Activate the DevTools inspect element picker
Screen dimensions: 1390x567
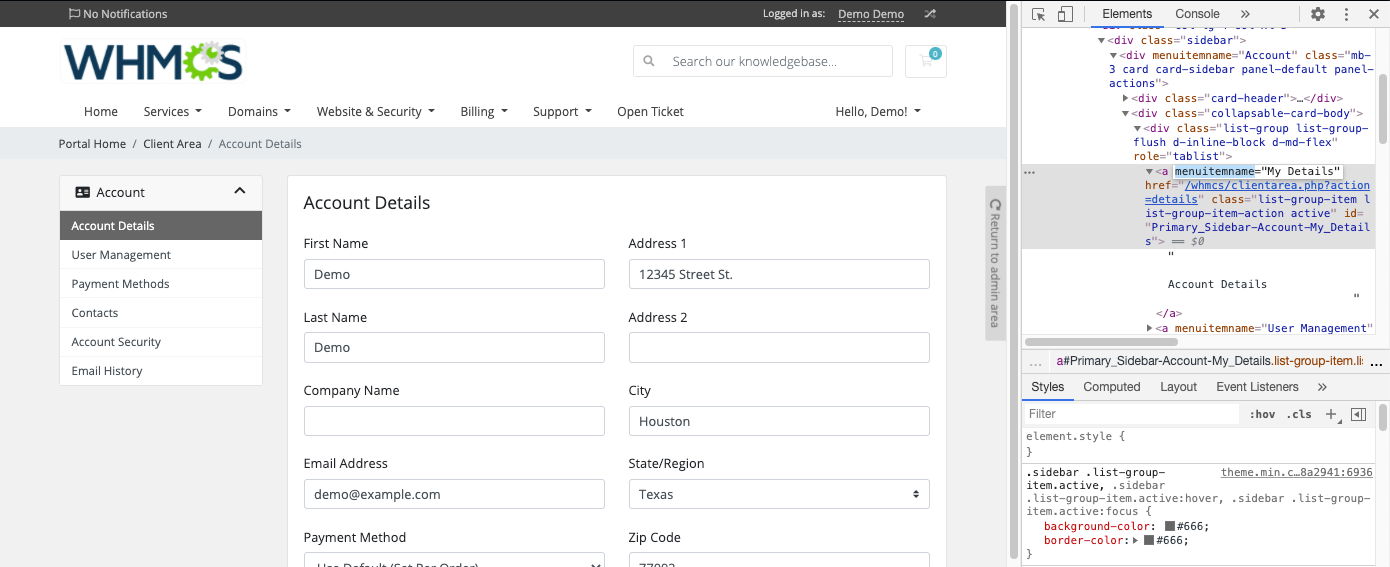point(1039,14)
